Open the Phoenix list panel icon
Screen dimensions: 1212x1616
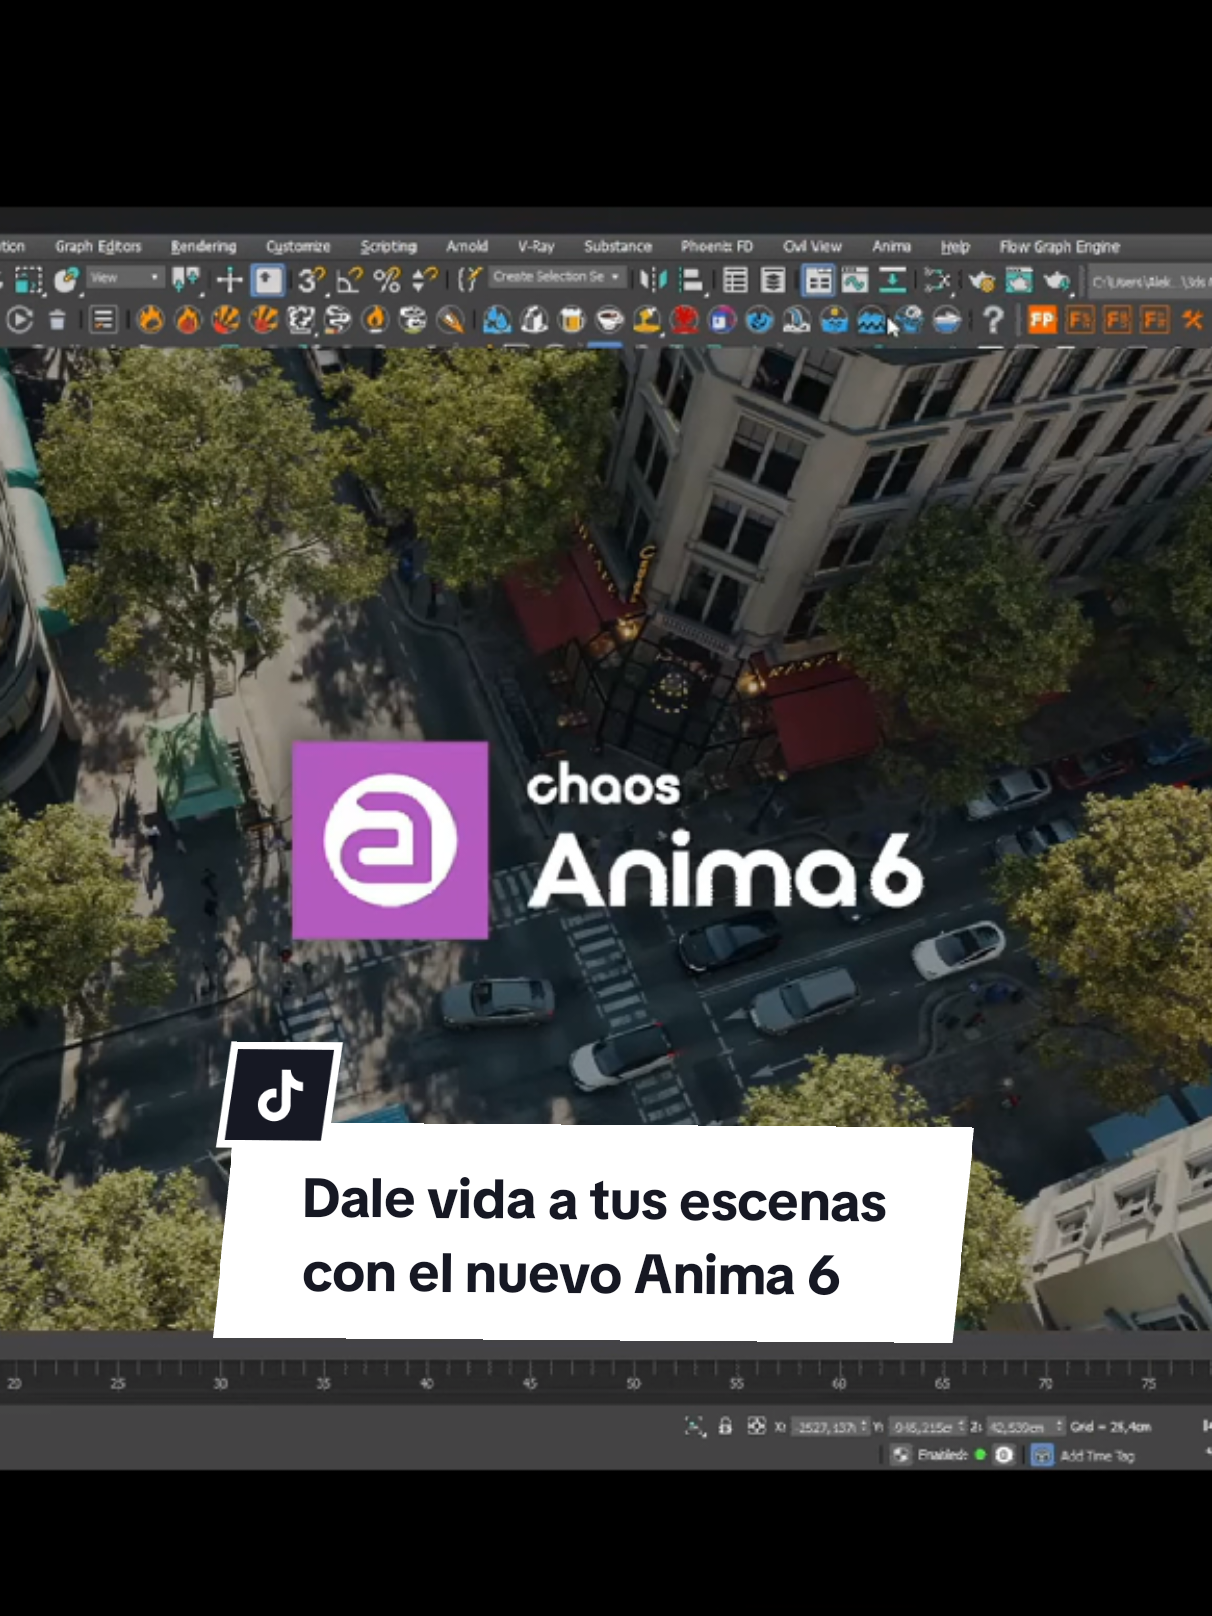tap(104, 320)
